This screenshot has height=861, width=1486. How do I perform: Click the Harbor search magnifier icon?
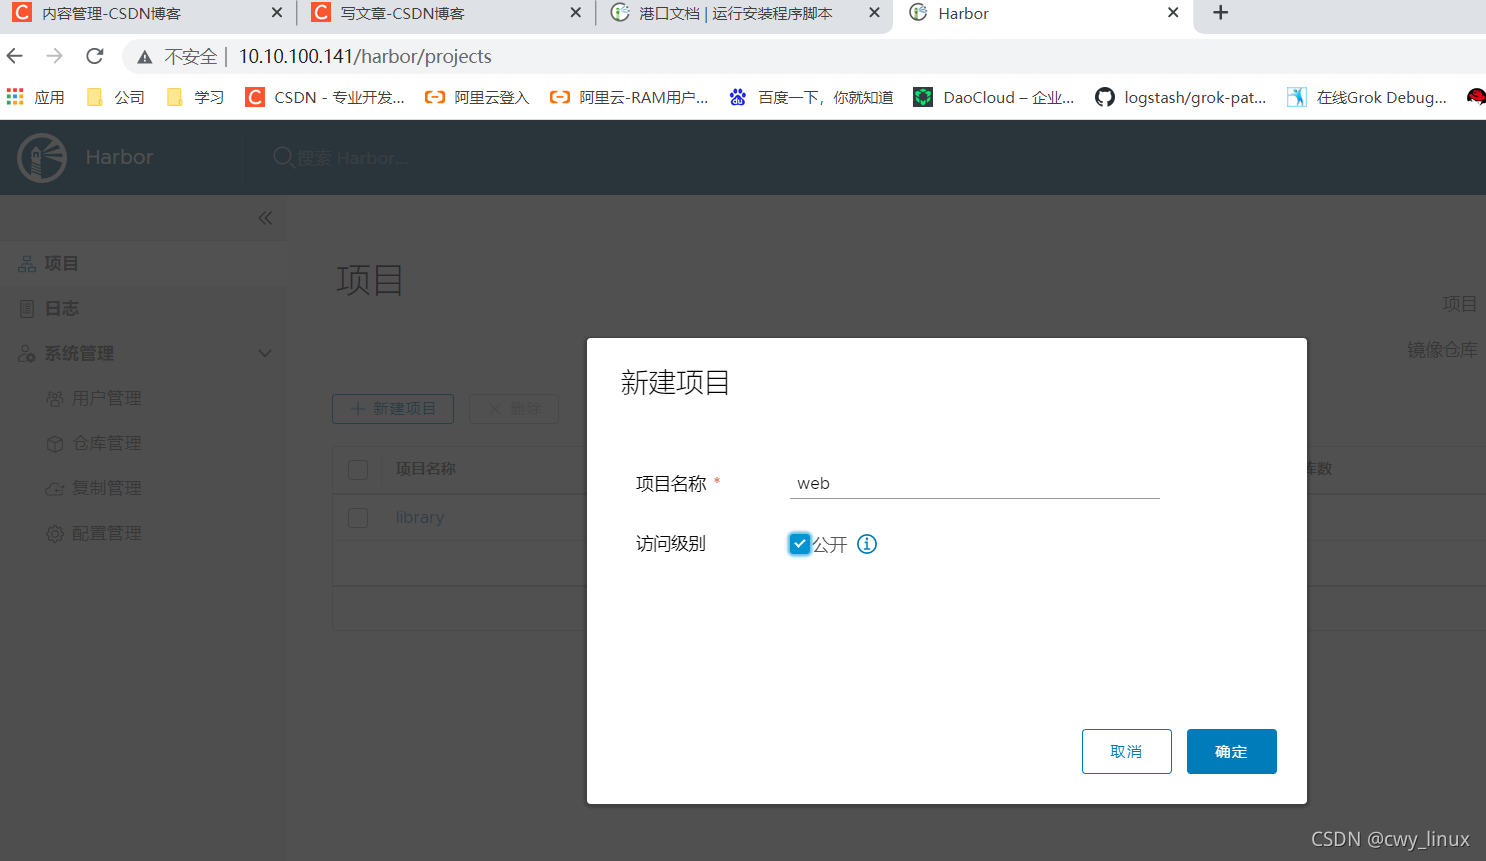[x=283, y=158]
